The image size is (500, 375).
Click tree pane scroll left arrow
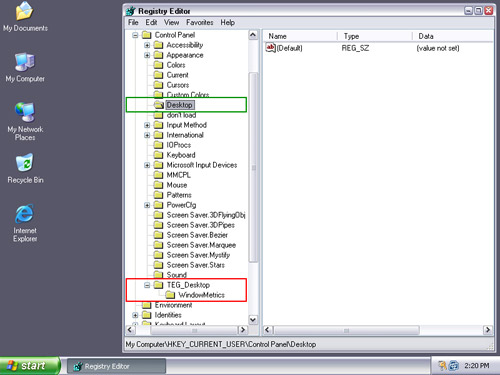click(x=130, y=330)
